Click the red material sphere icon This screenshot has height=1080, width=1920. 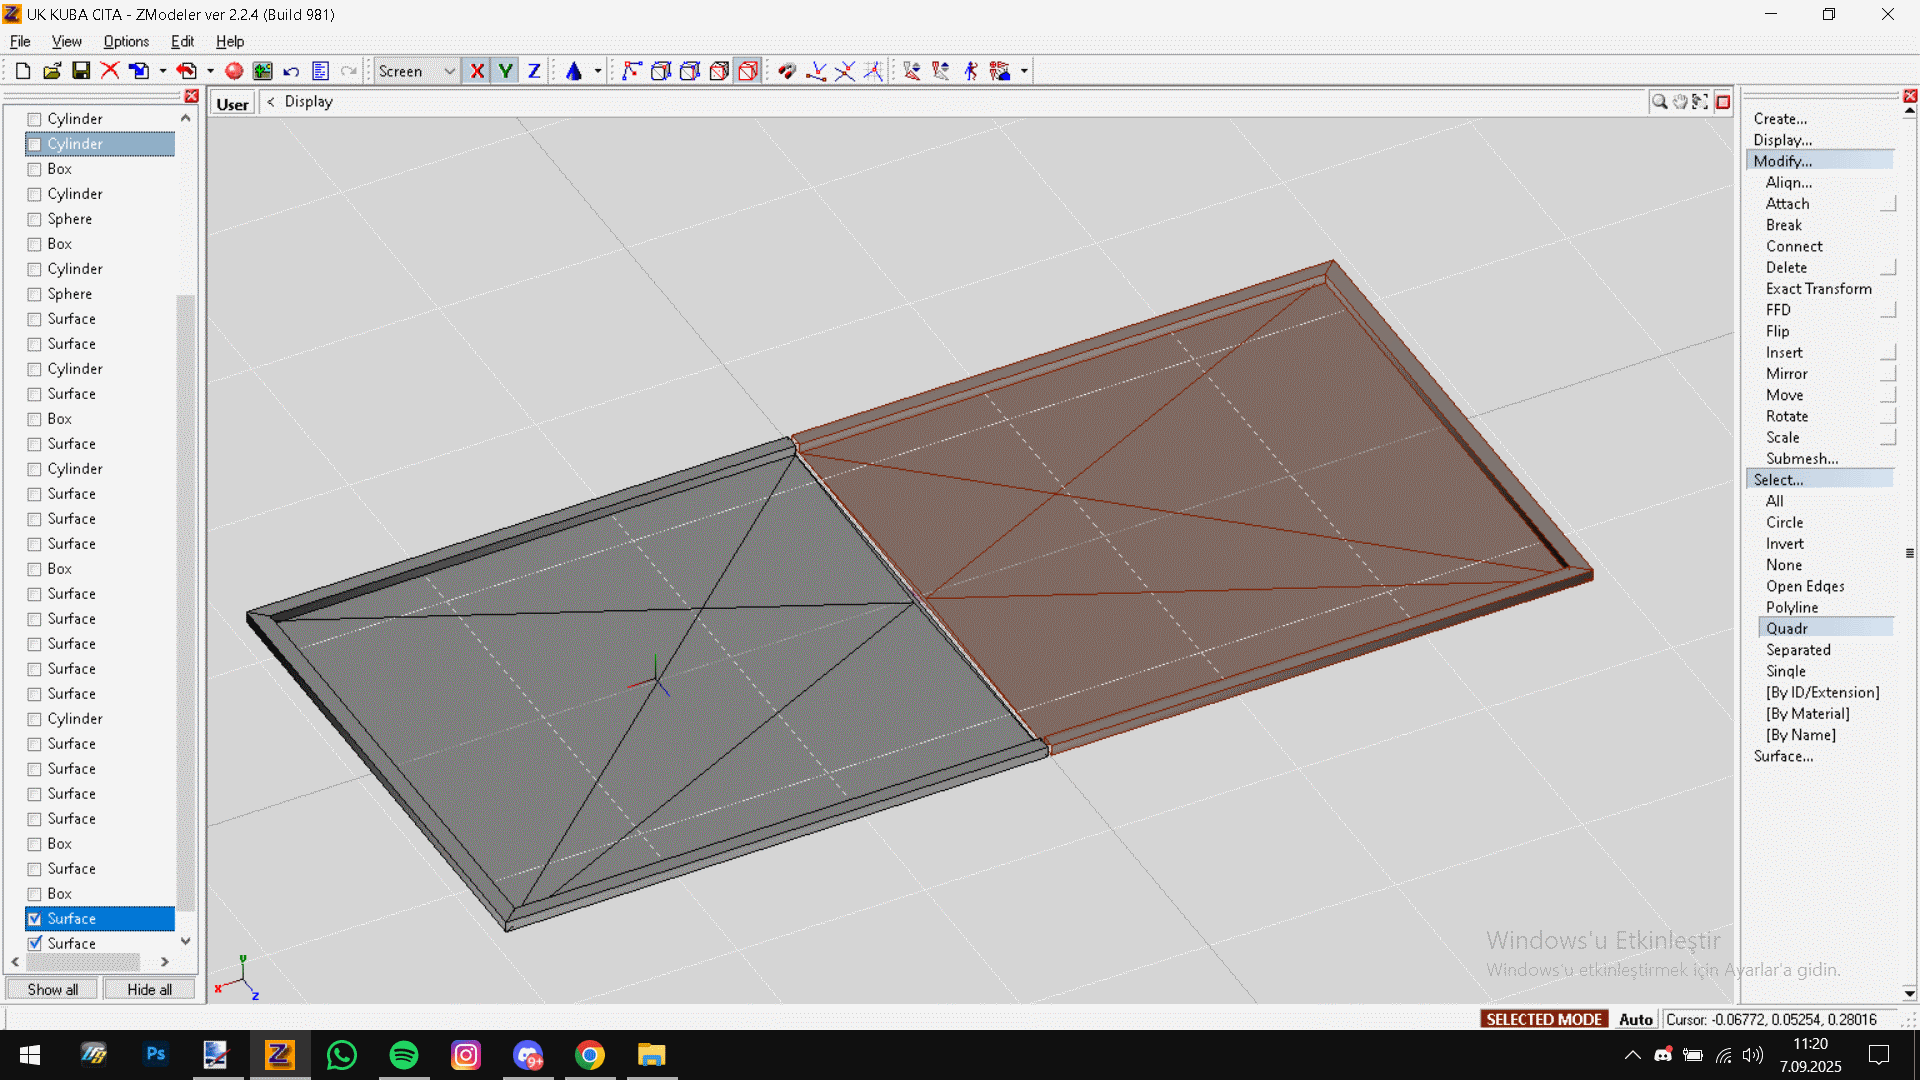click(234, 71)
